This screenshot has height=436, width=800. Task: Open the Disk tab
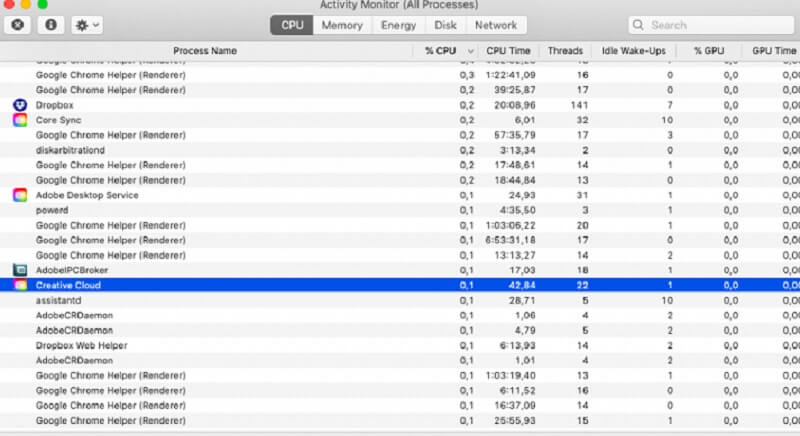(x=445, y=25)
